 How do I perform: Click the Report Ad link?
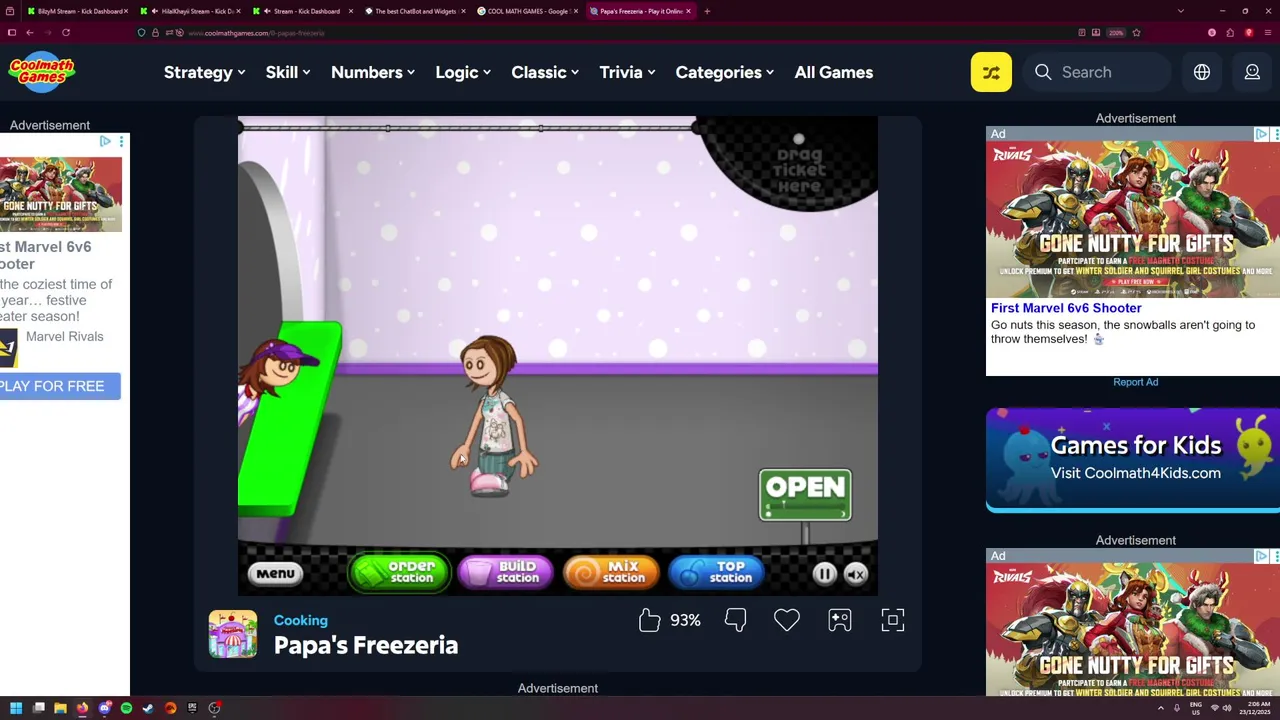1136,382
